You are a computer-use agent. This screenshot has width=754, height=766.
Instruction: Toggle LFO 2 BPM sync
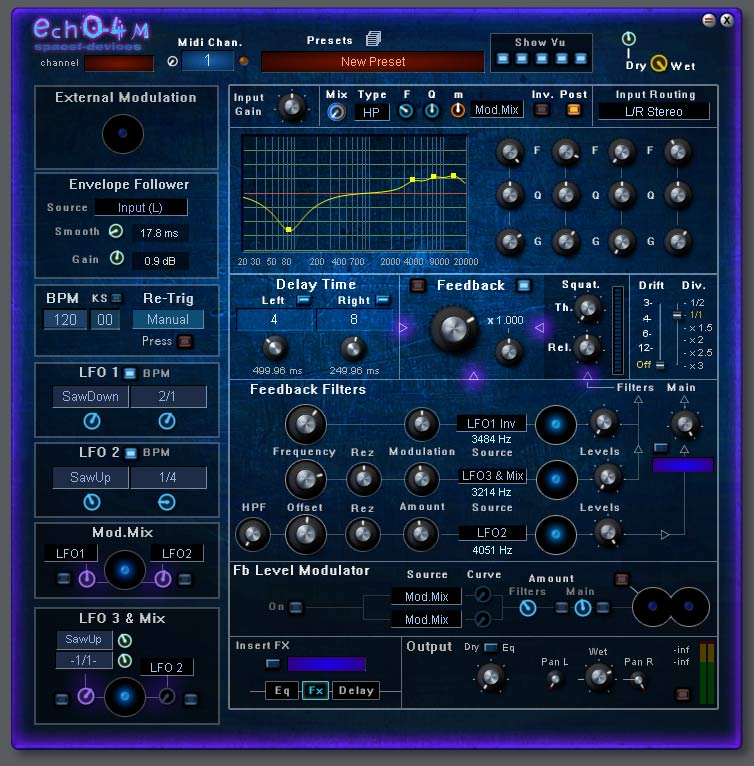pos(130,453)
